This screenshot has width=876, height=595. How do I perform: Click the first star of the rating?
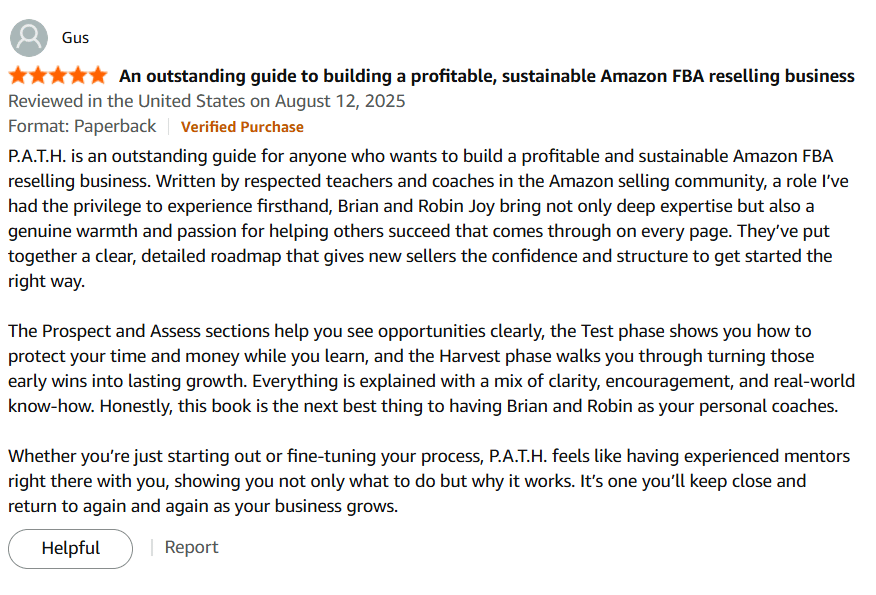tap(18, 76)
